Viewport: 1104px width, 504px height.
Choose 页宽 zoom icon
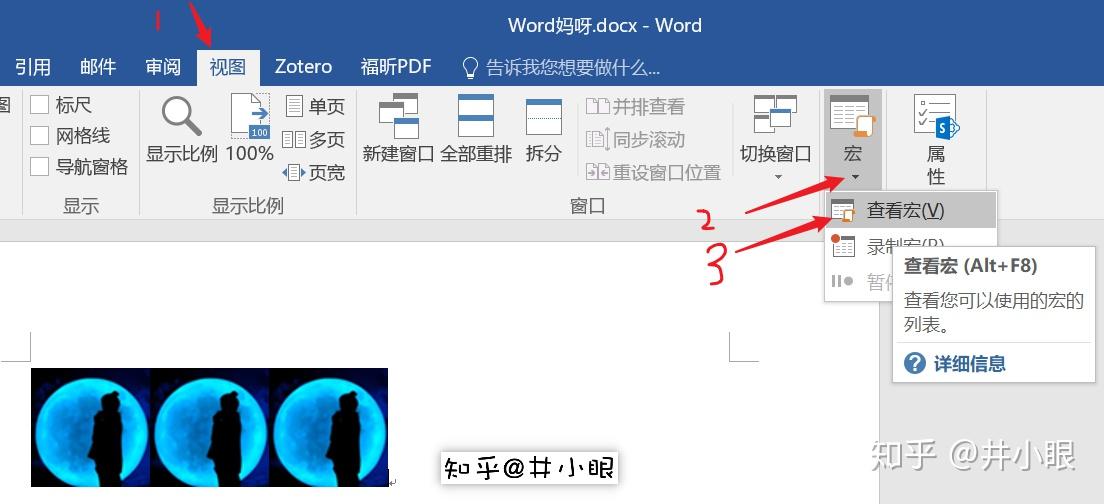tap(294, 172)
